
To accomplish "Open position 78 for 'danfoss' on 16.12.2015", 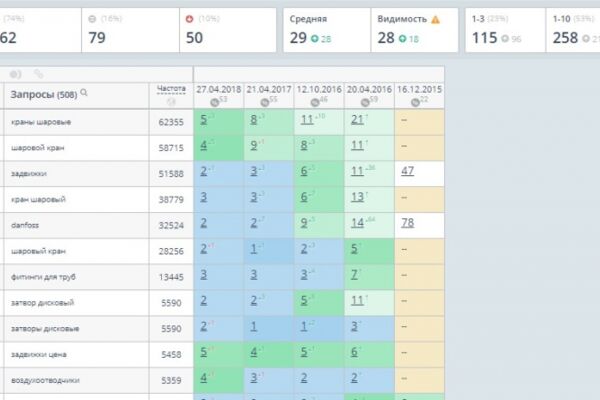I will (x=408, y=222).
